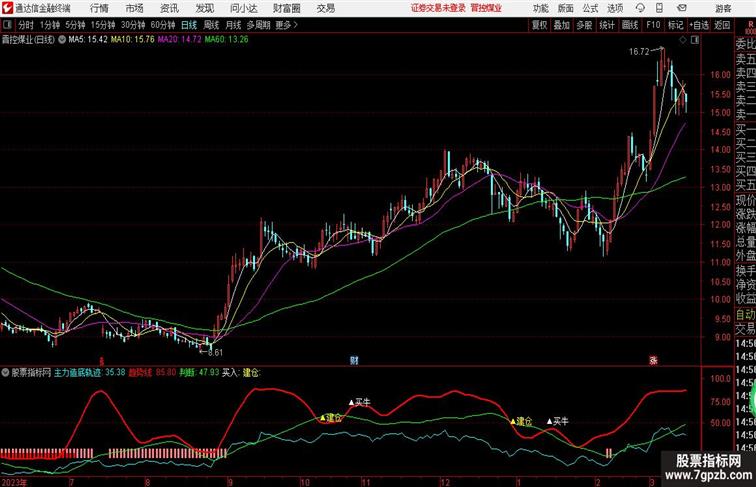The width and height of the screenshot is (756, 487).
Task: Open the 市场 menu
Action: tap(135, 8)
